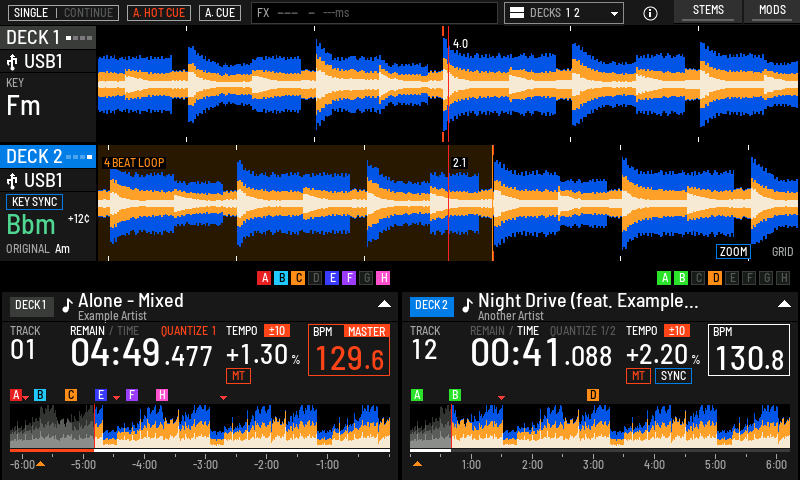Open the info icon in top bar
The height and width of the screenshot is (480, 800).
tap(650, 13)
